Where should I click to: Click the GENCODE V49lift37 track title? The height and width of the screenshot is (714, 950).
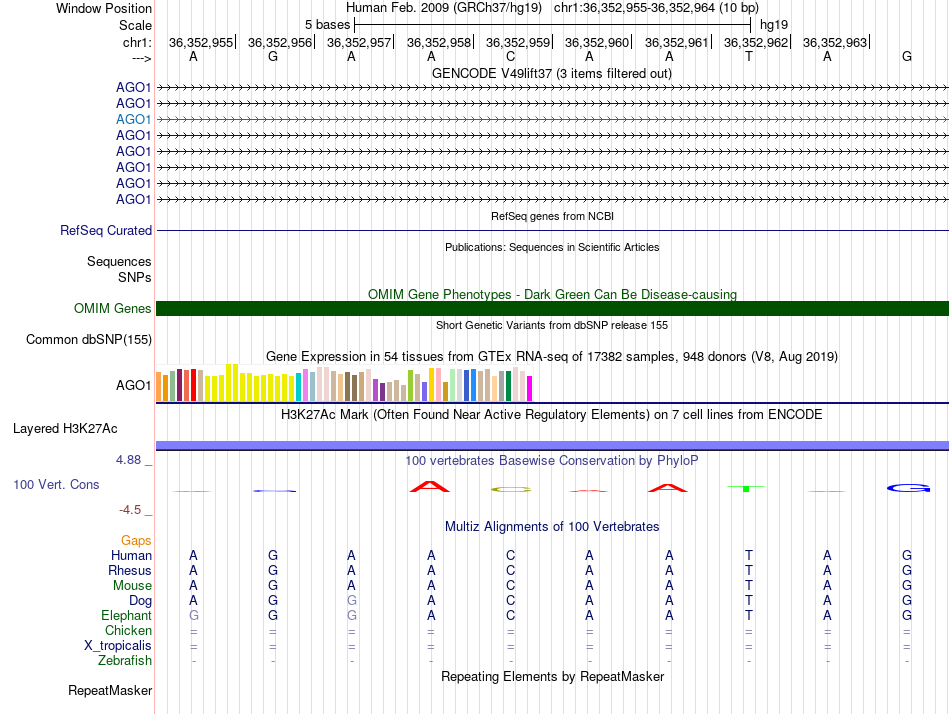click(x=552, y=73)
